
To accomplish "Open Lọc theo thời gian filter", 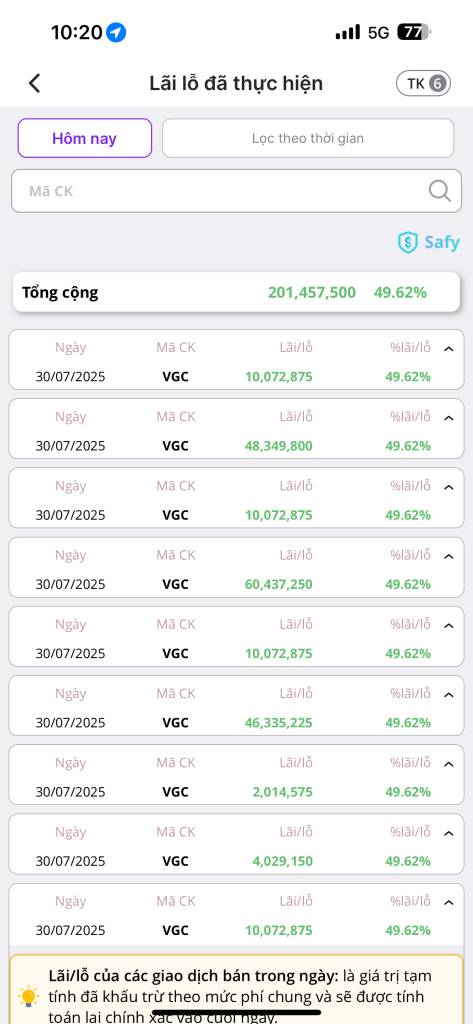I will tap(308, 138).
